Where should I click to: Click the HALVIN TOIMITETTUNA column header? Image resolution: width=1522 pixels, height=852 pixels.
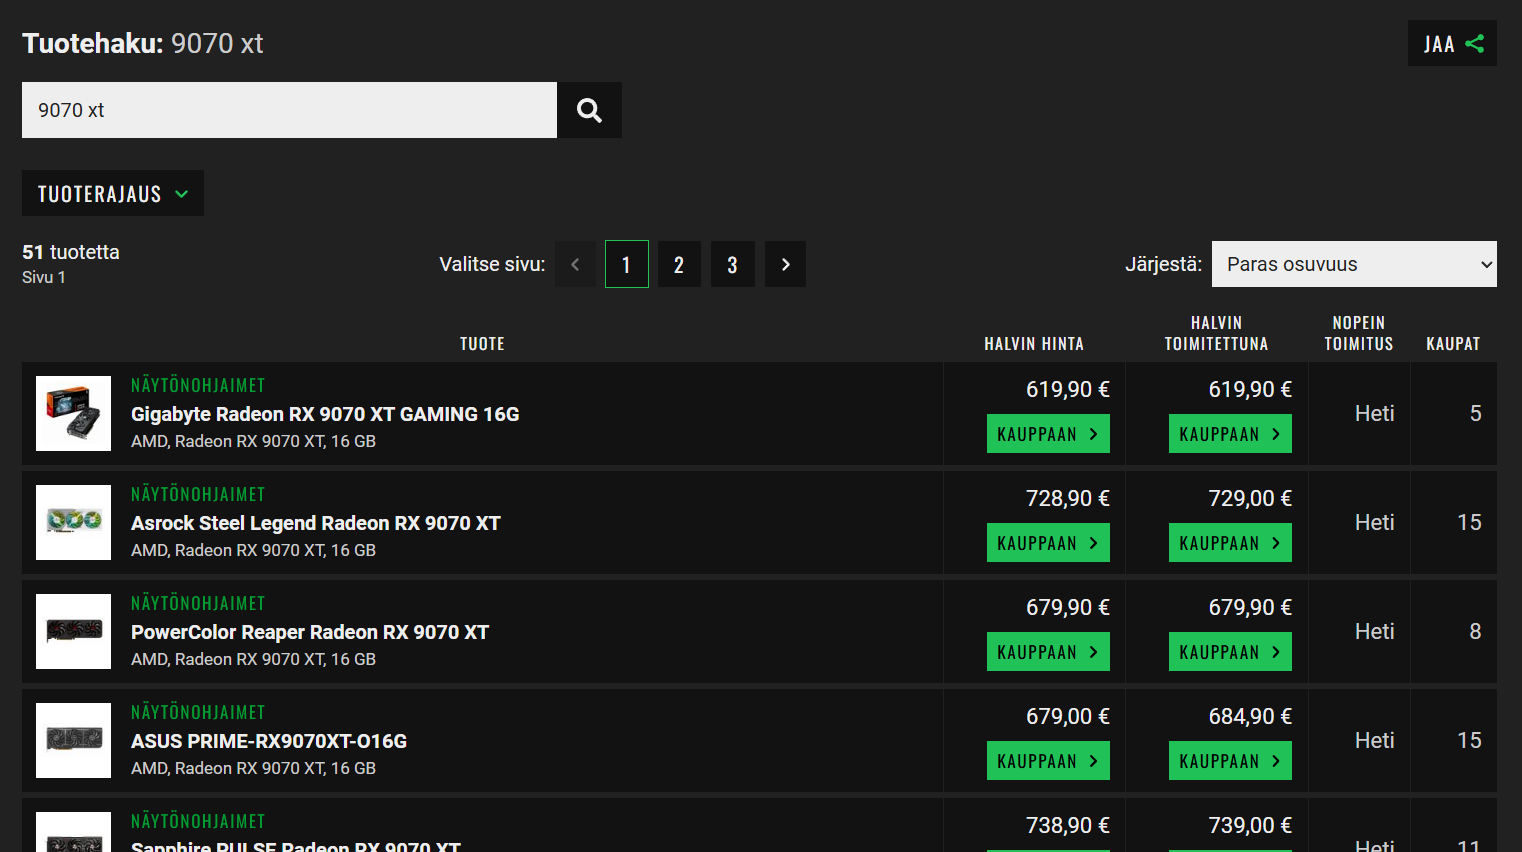(1216, 333)
